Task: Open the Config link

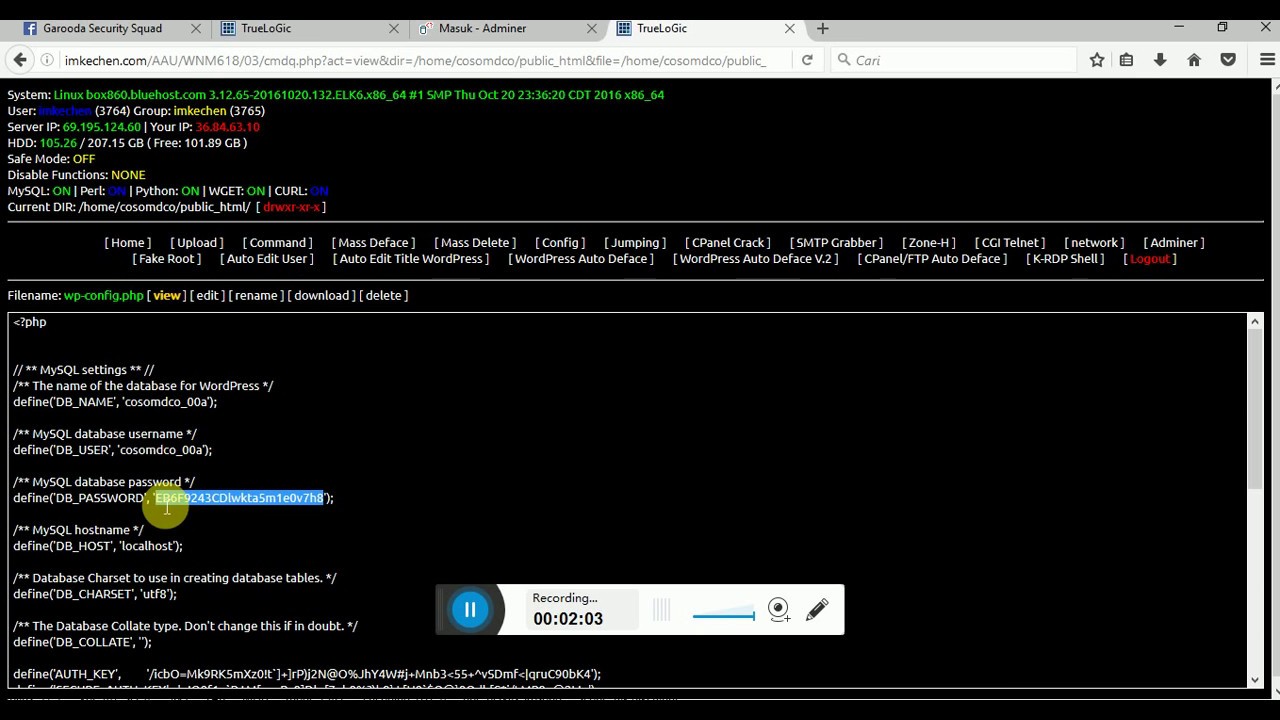Action: coord(560,243)
